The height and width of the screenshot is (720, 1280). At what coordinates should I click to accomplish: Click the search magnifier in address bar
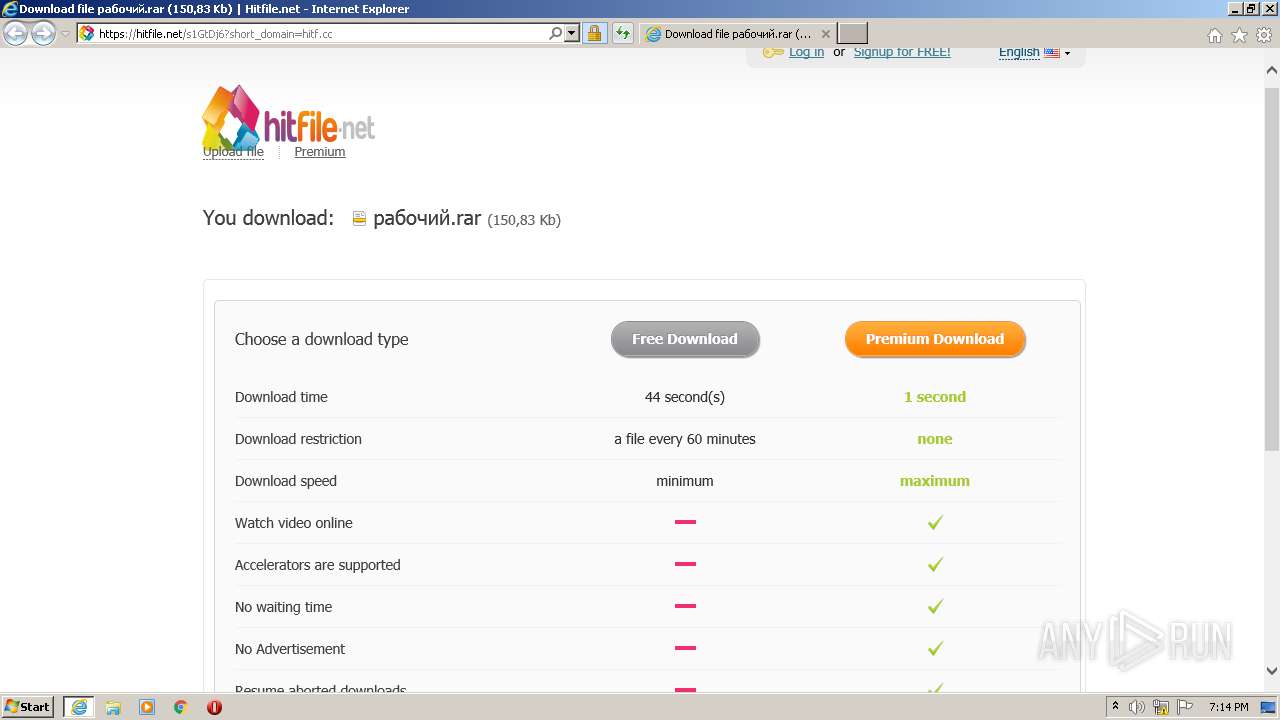[x=556, y=33]
